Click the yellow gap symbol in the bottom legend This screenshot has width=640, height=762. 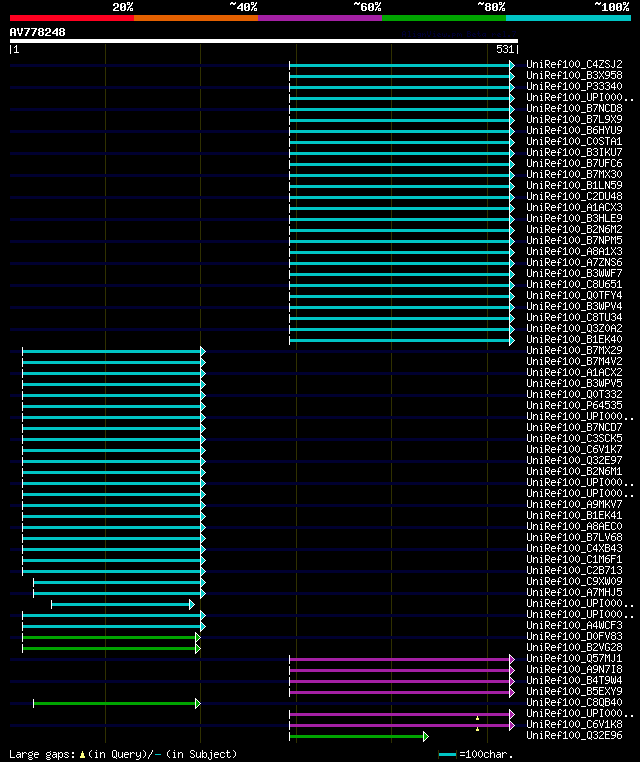[82, 754]
